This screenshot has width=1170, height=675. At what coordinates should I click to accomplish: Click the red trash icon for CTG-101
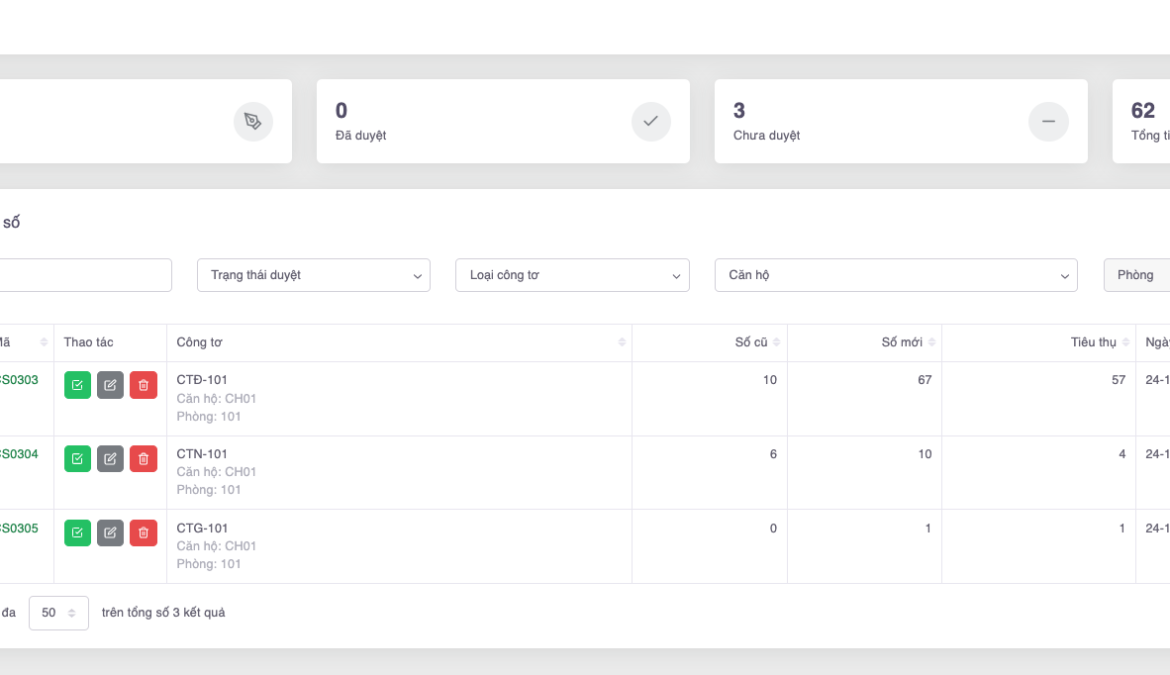point(143,533)
